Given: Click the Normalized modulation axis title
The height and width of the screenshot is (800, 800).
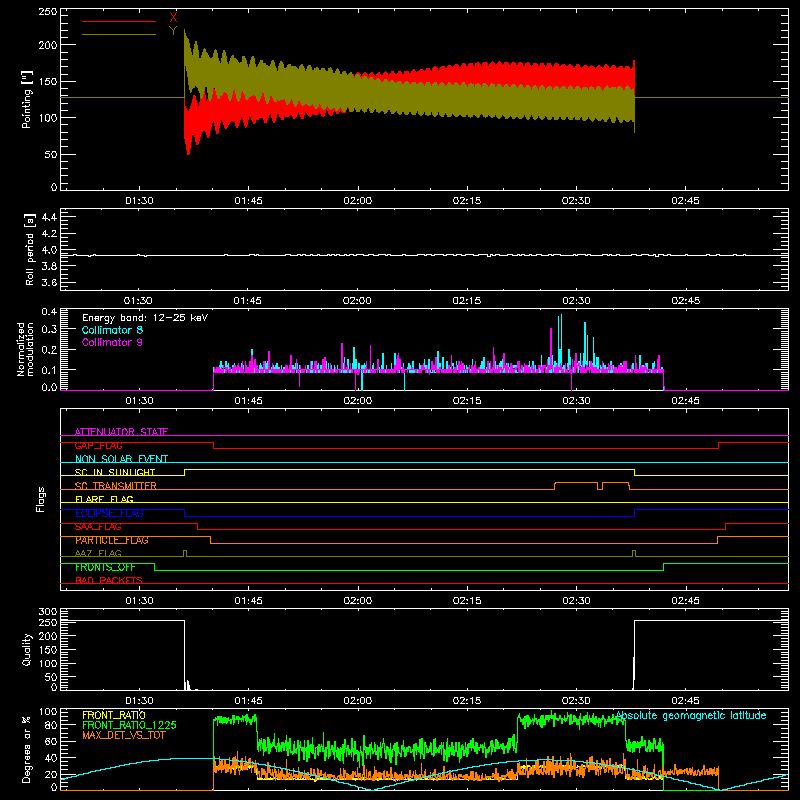Looking at the screenshot, I should click(x=25, y=349).
